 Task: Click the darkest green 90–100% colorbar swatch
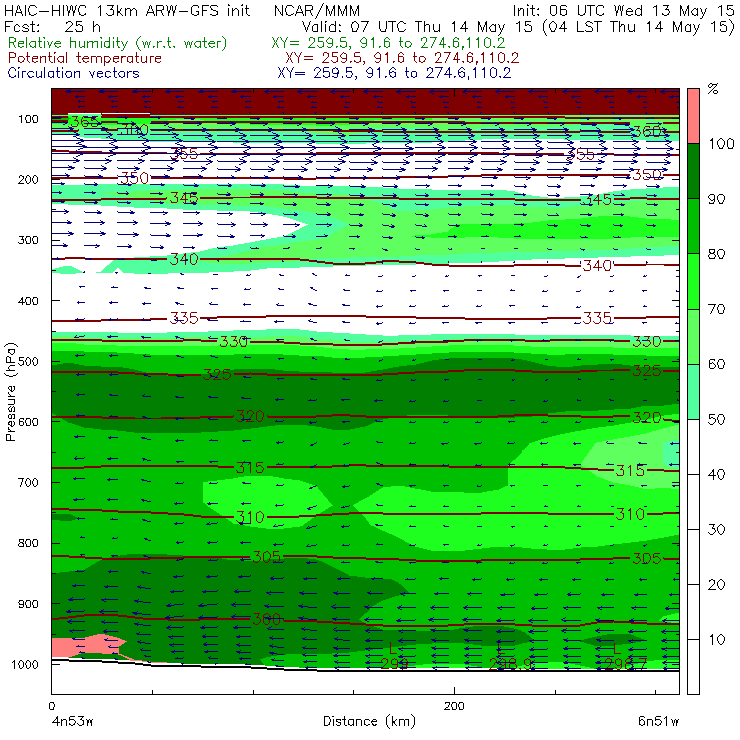pyautogui.click(x=693, y=171)
